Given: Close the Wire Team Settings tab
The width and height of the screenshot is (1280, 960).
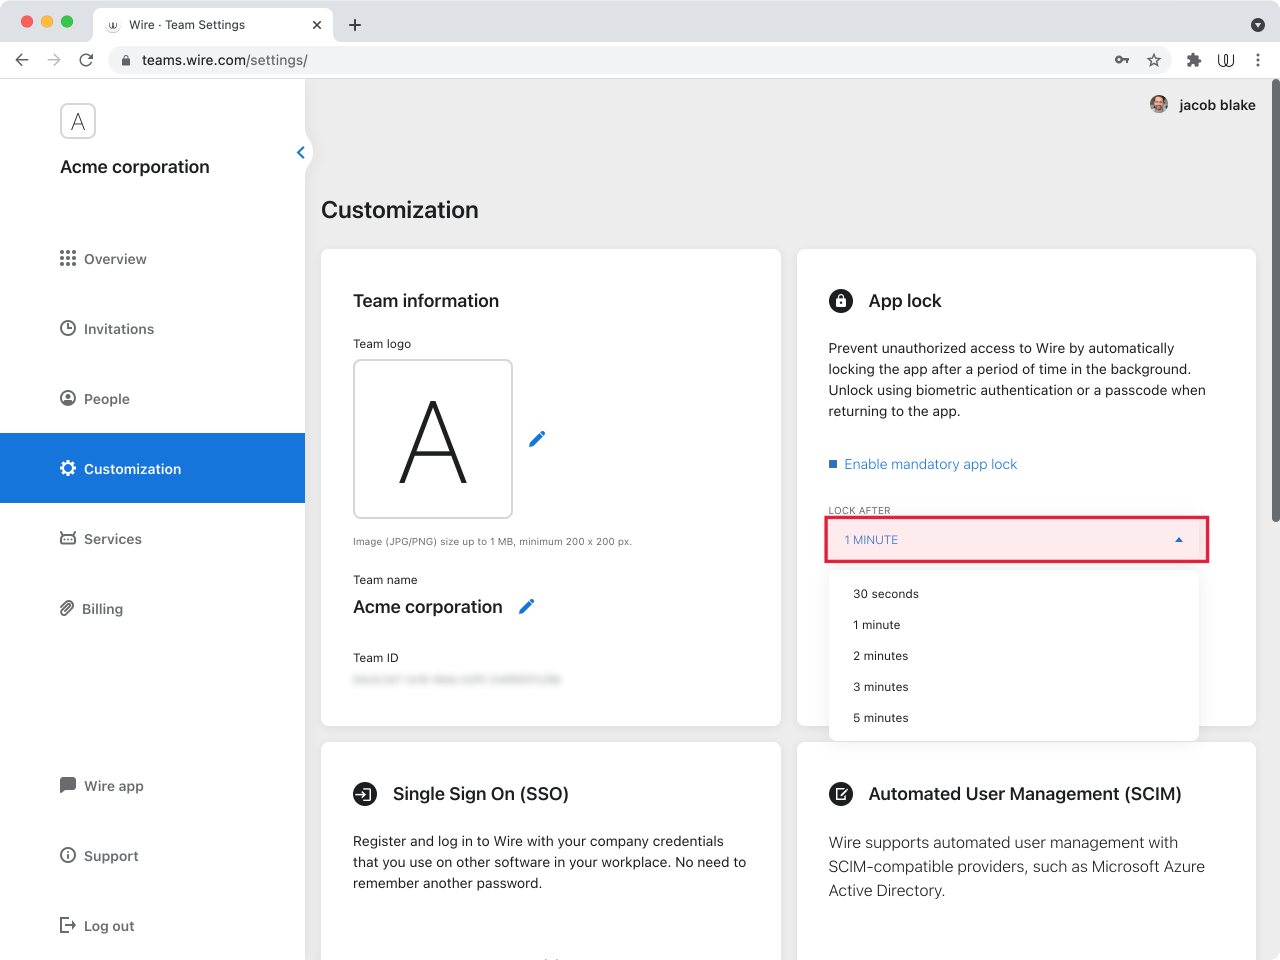Looking at the screenshot, I should click(x=317, y=25).
